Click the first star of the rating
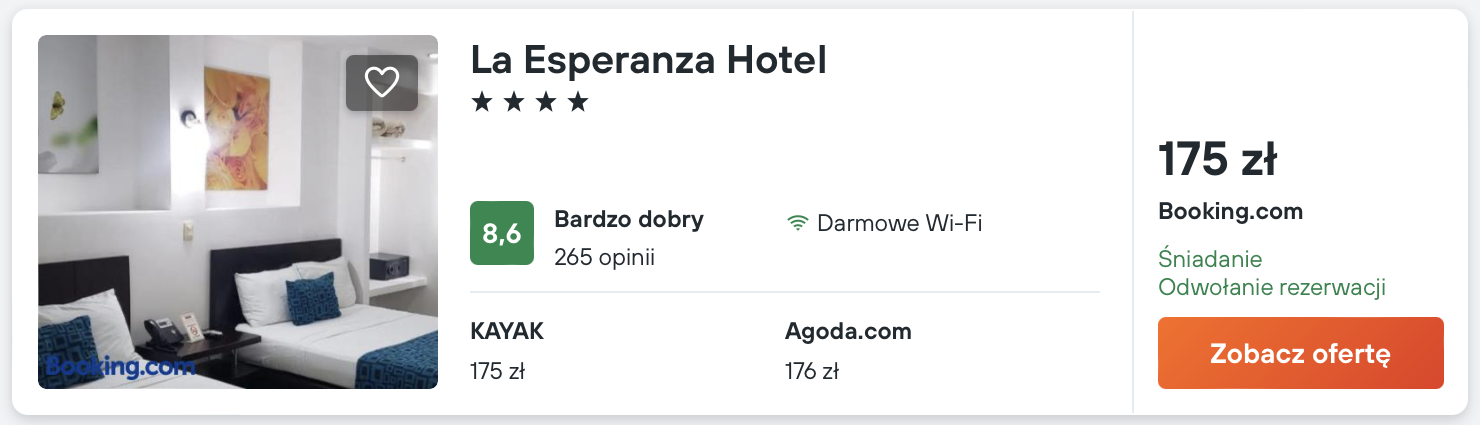1480x425 pixels. [482, 102]
